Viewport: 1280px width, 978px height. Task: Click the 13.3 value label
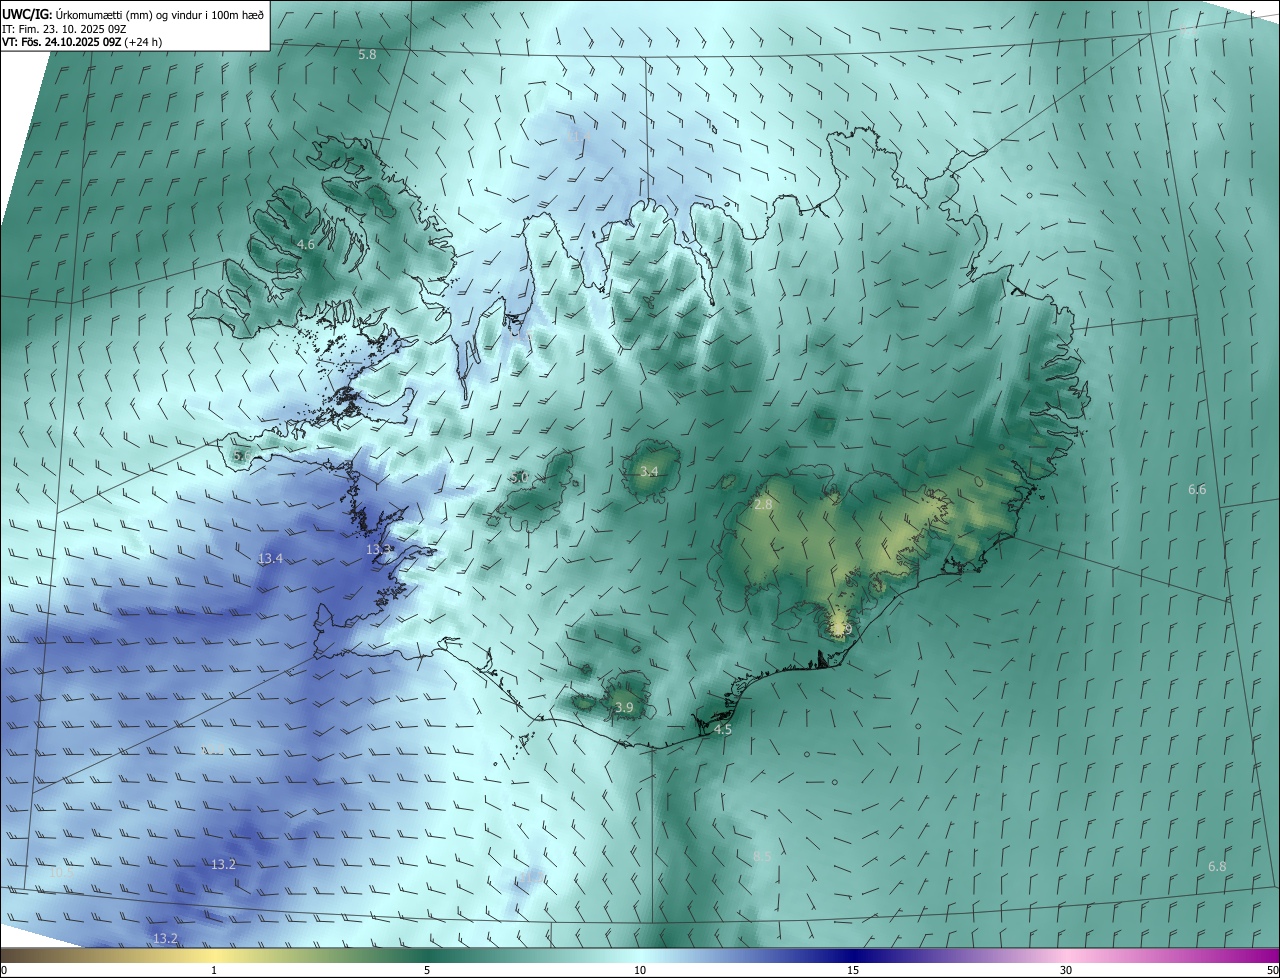coord(379,550)
